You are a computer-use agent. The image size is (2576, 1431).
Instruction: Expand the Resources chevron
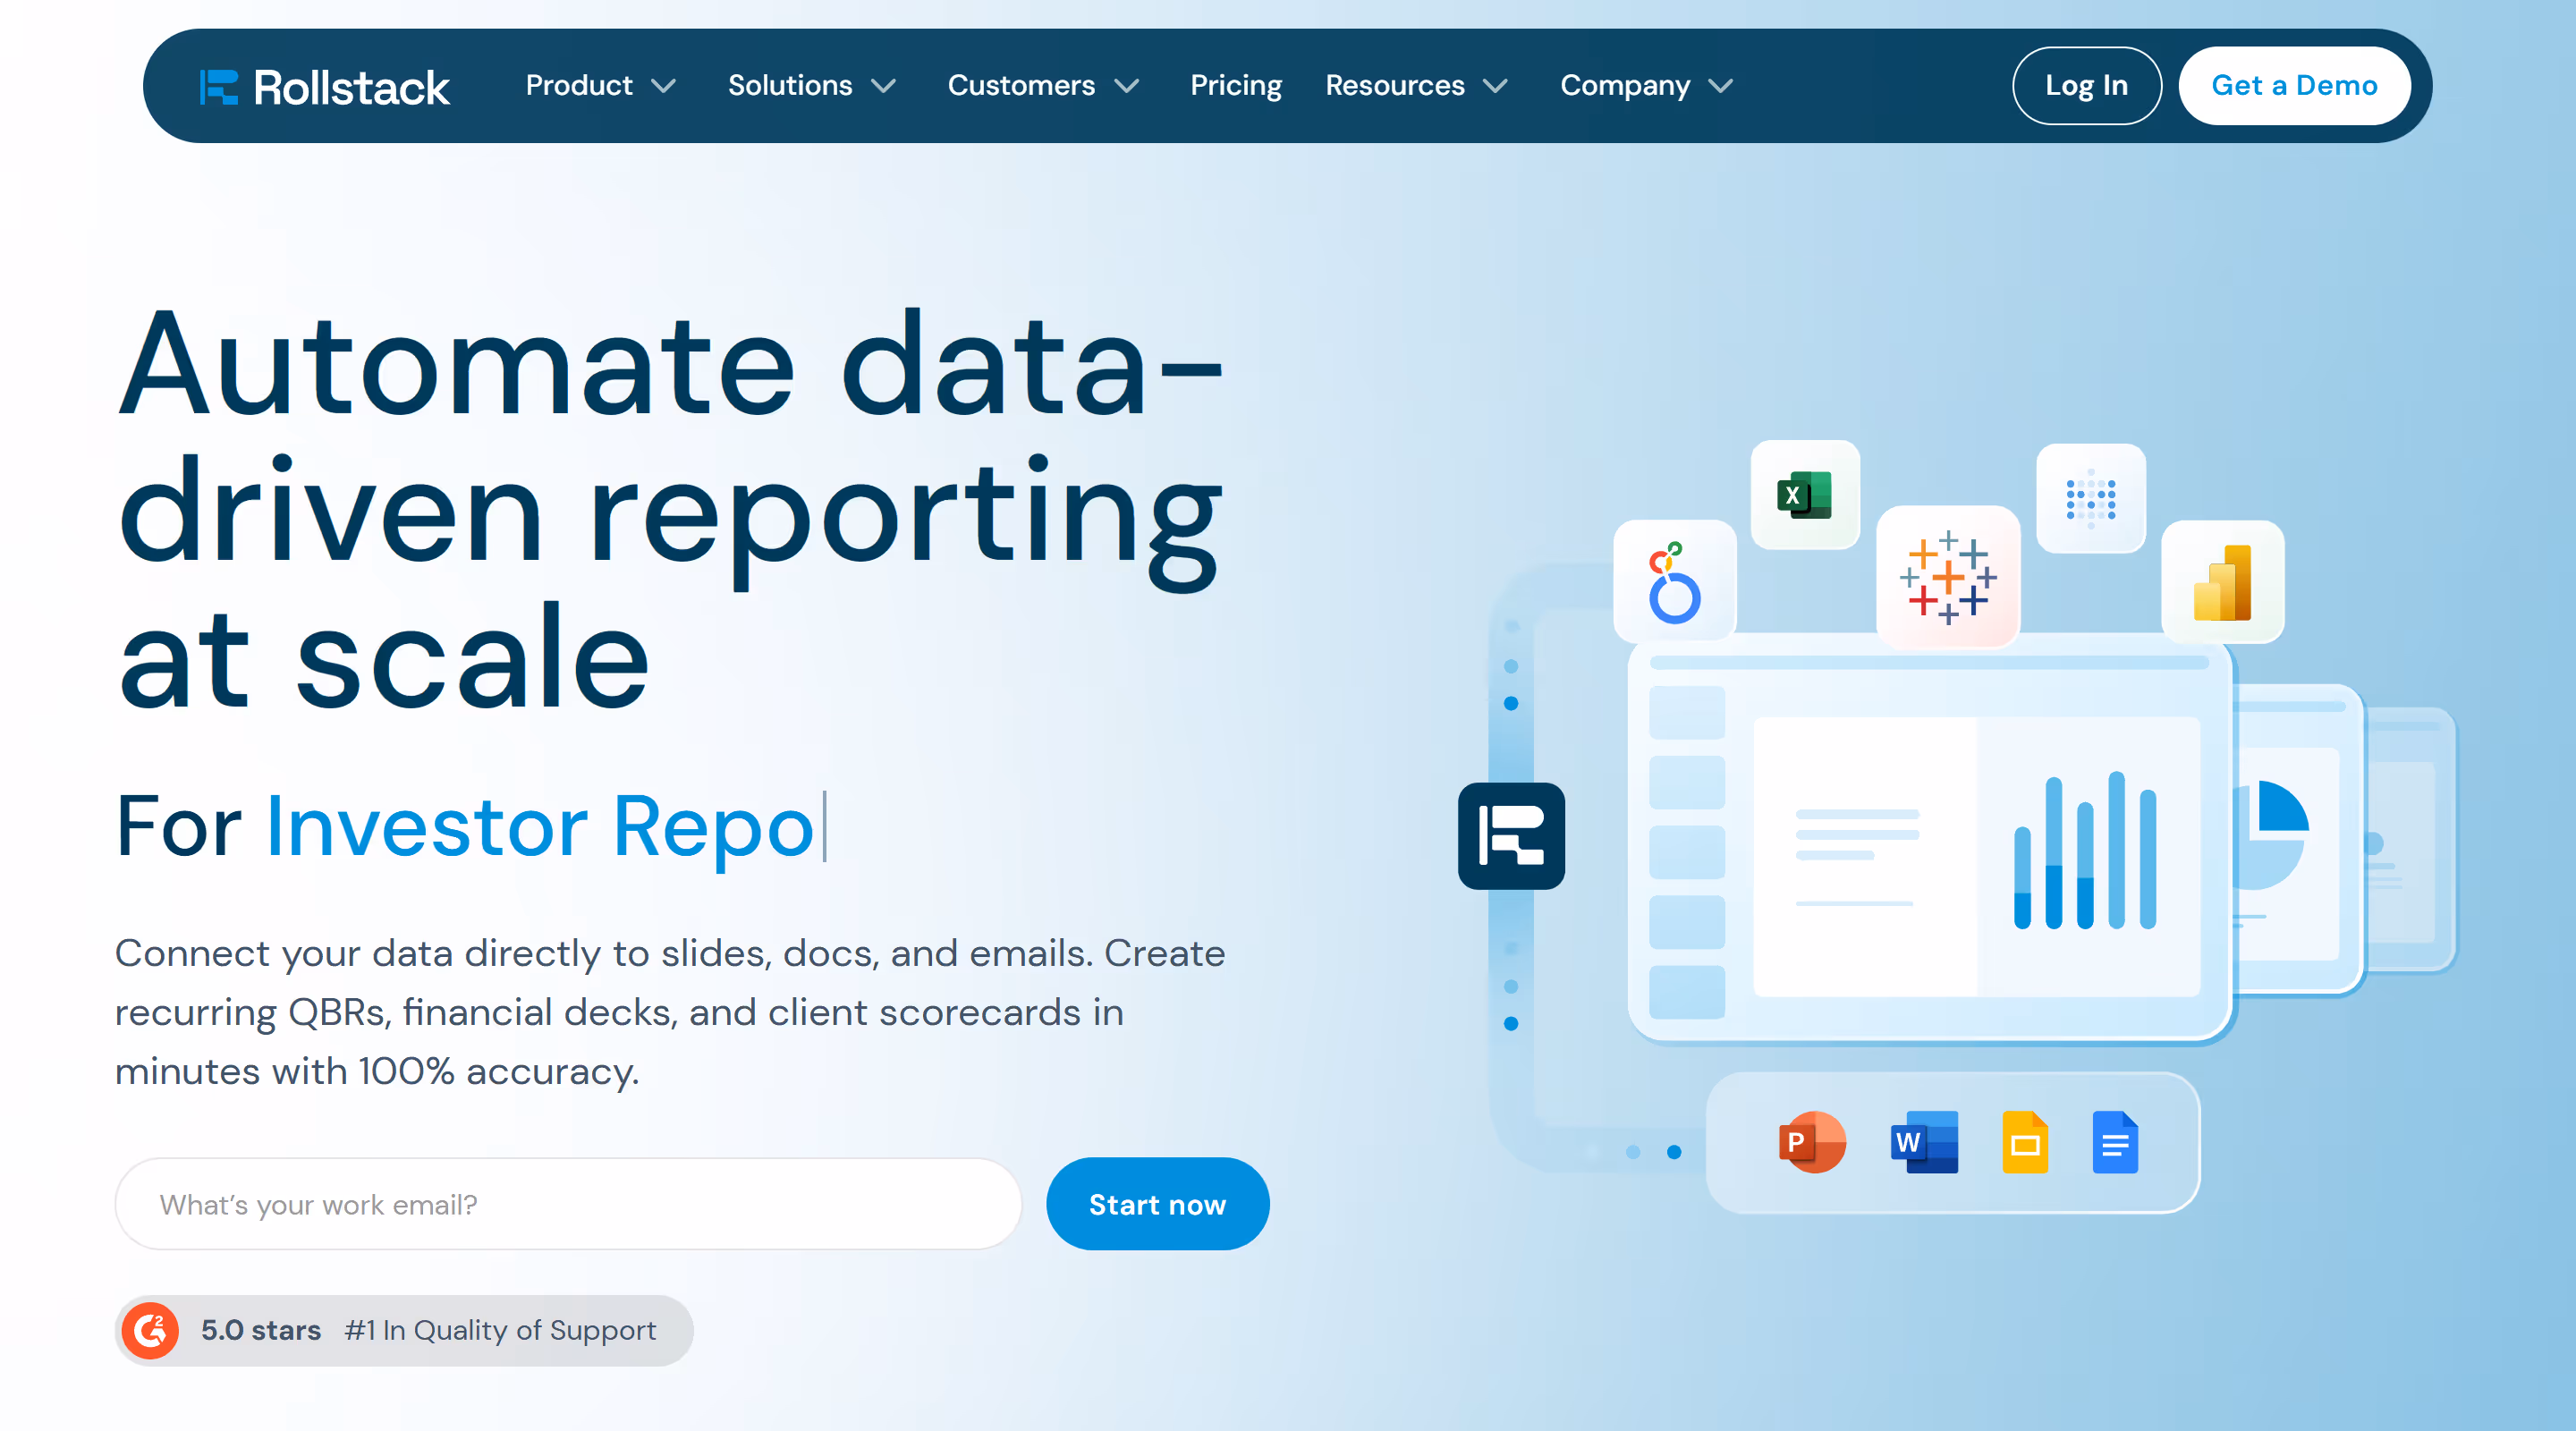click(1495, 86)
